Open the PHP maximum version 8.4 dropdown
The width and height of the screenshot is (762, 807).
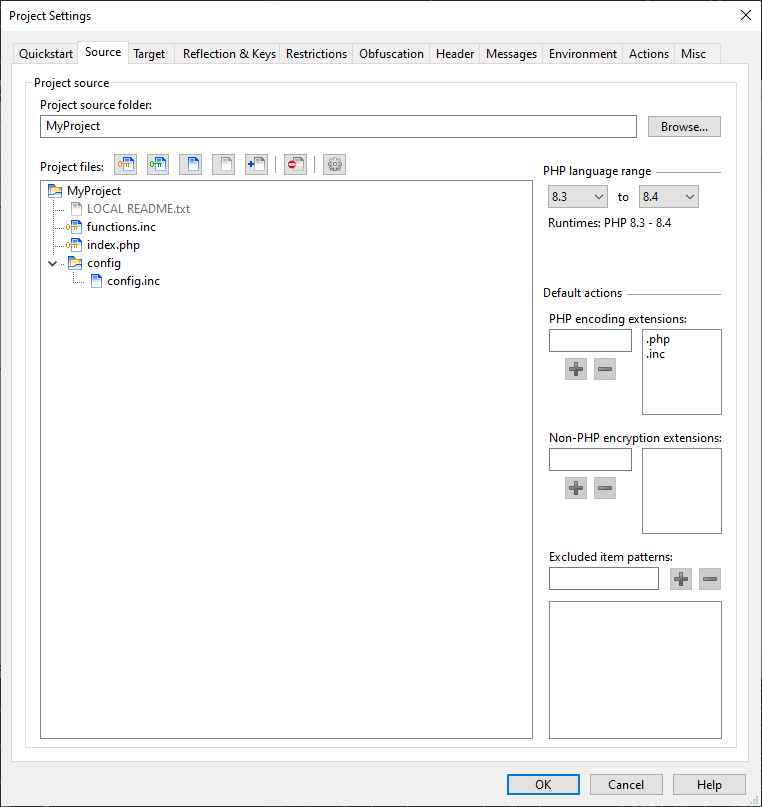pos(669,197)
